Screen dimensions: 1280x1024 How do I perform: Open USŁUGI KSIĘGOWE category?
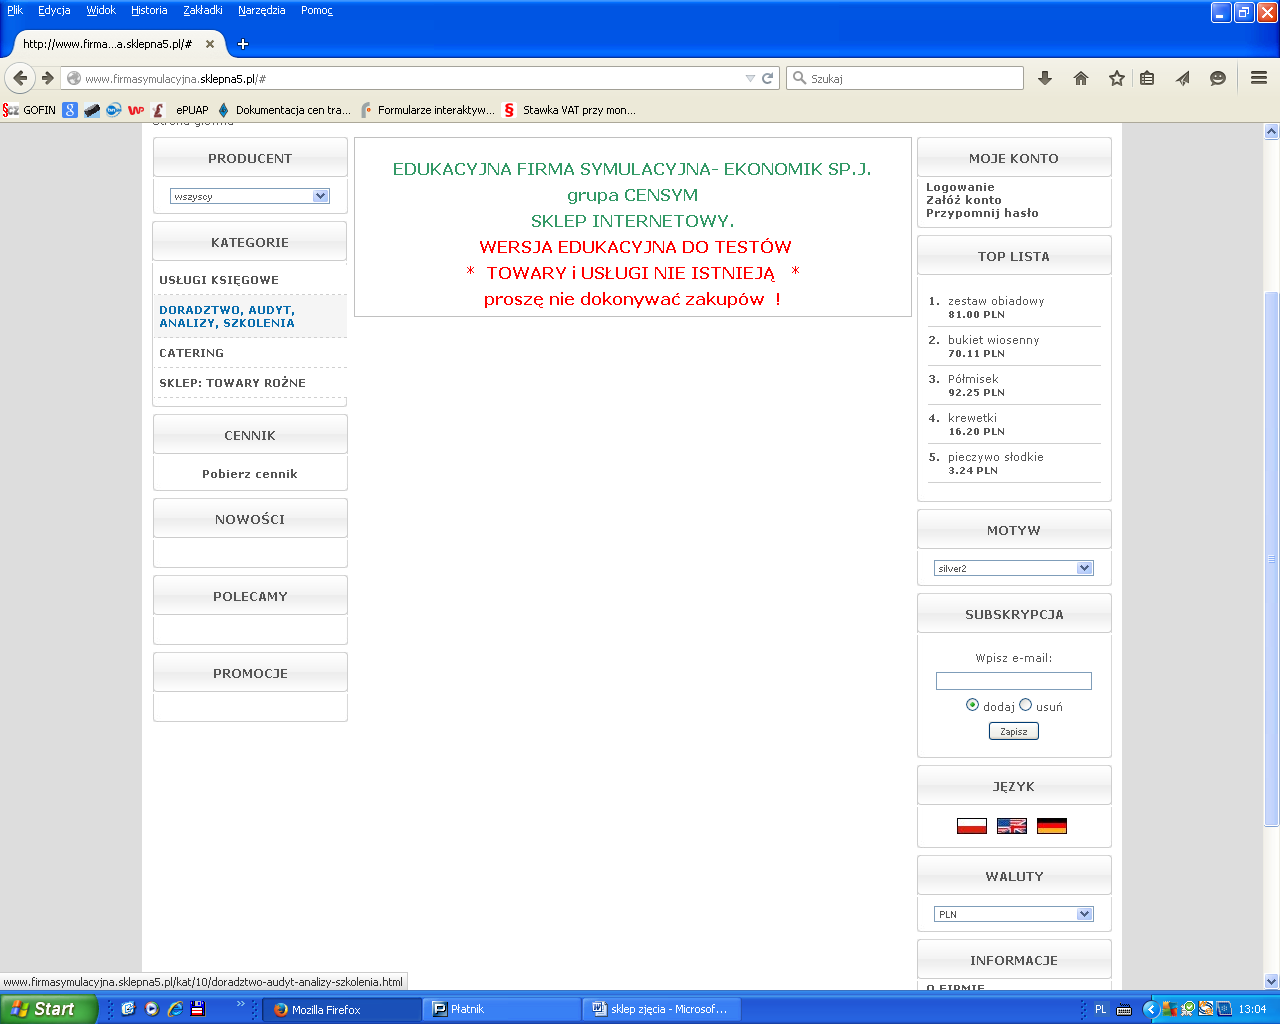click(x=219, y=280)
